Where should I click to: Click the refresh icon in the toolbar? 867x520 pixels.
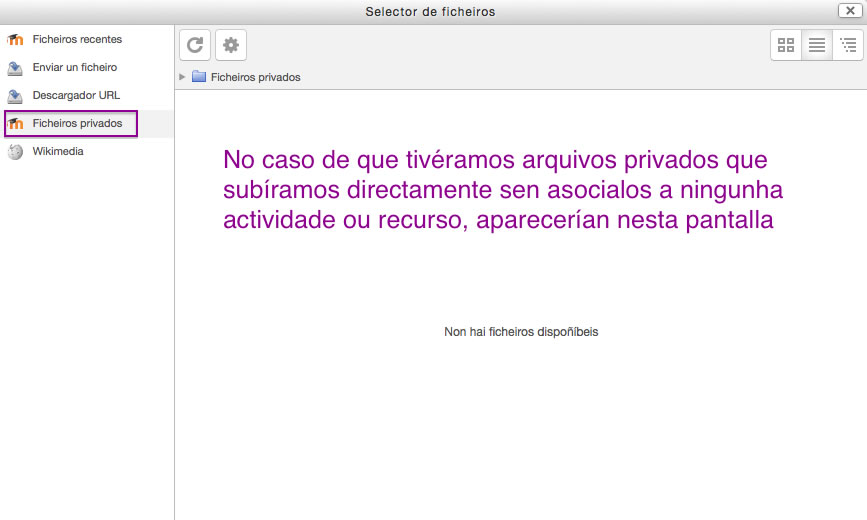(x=195, y=45)
